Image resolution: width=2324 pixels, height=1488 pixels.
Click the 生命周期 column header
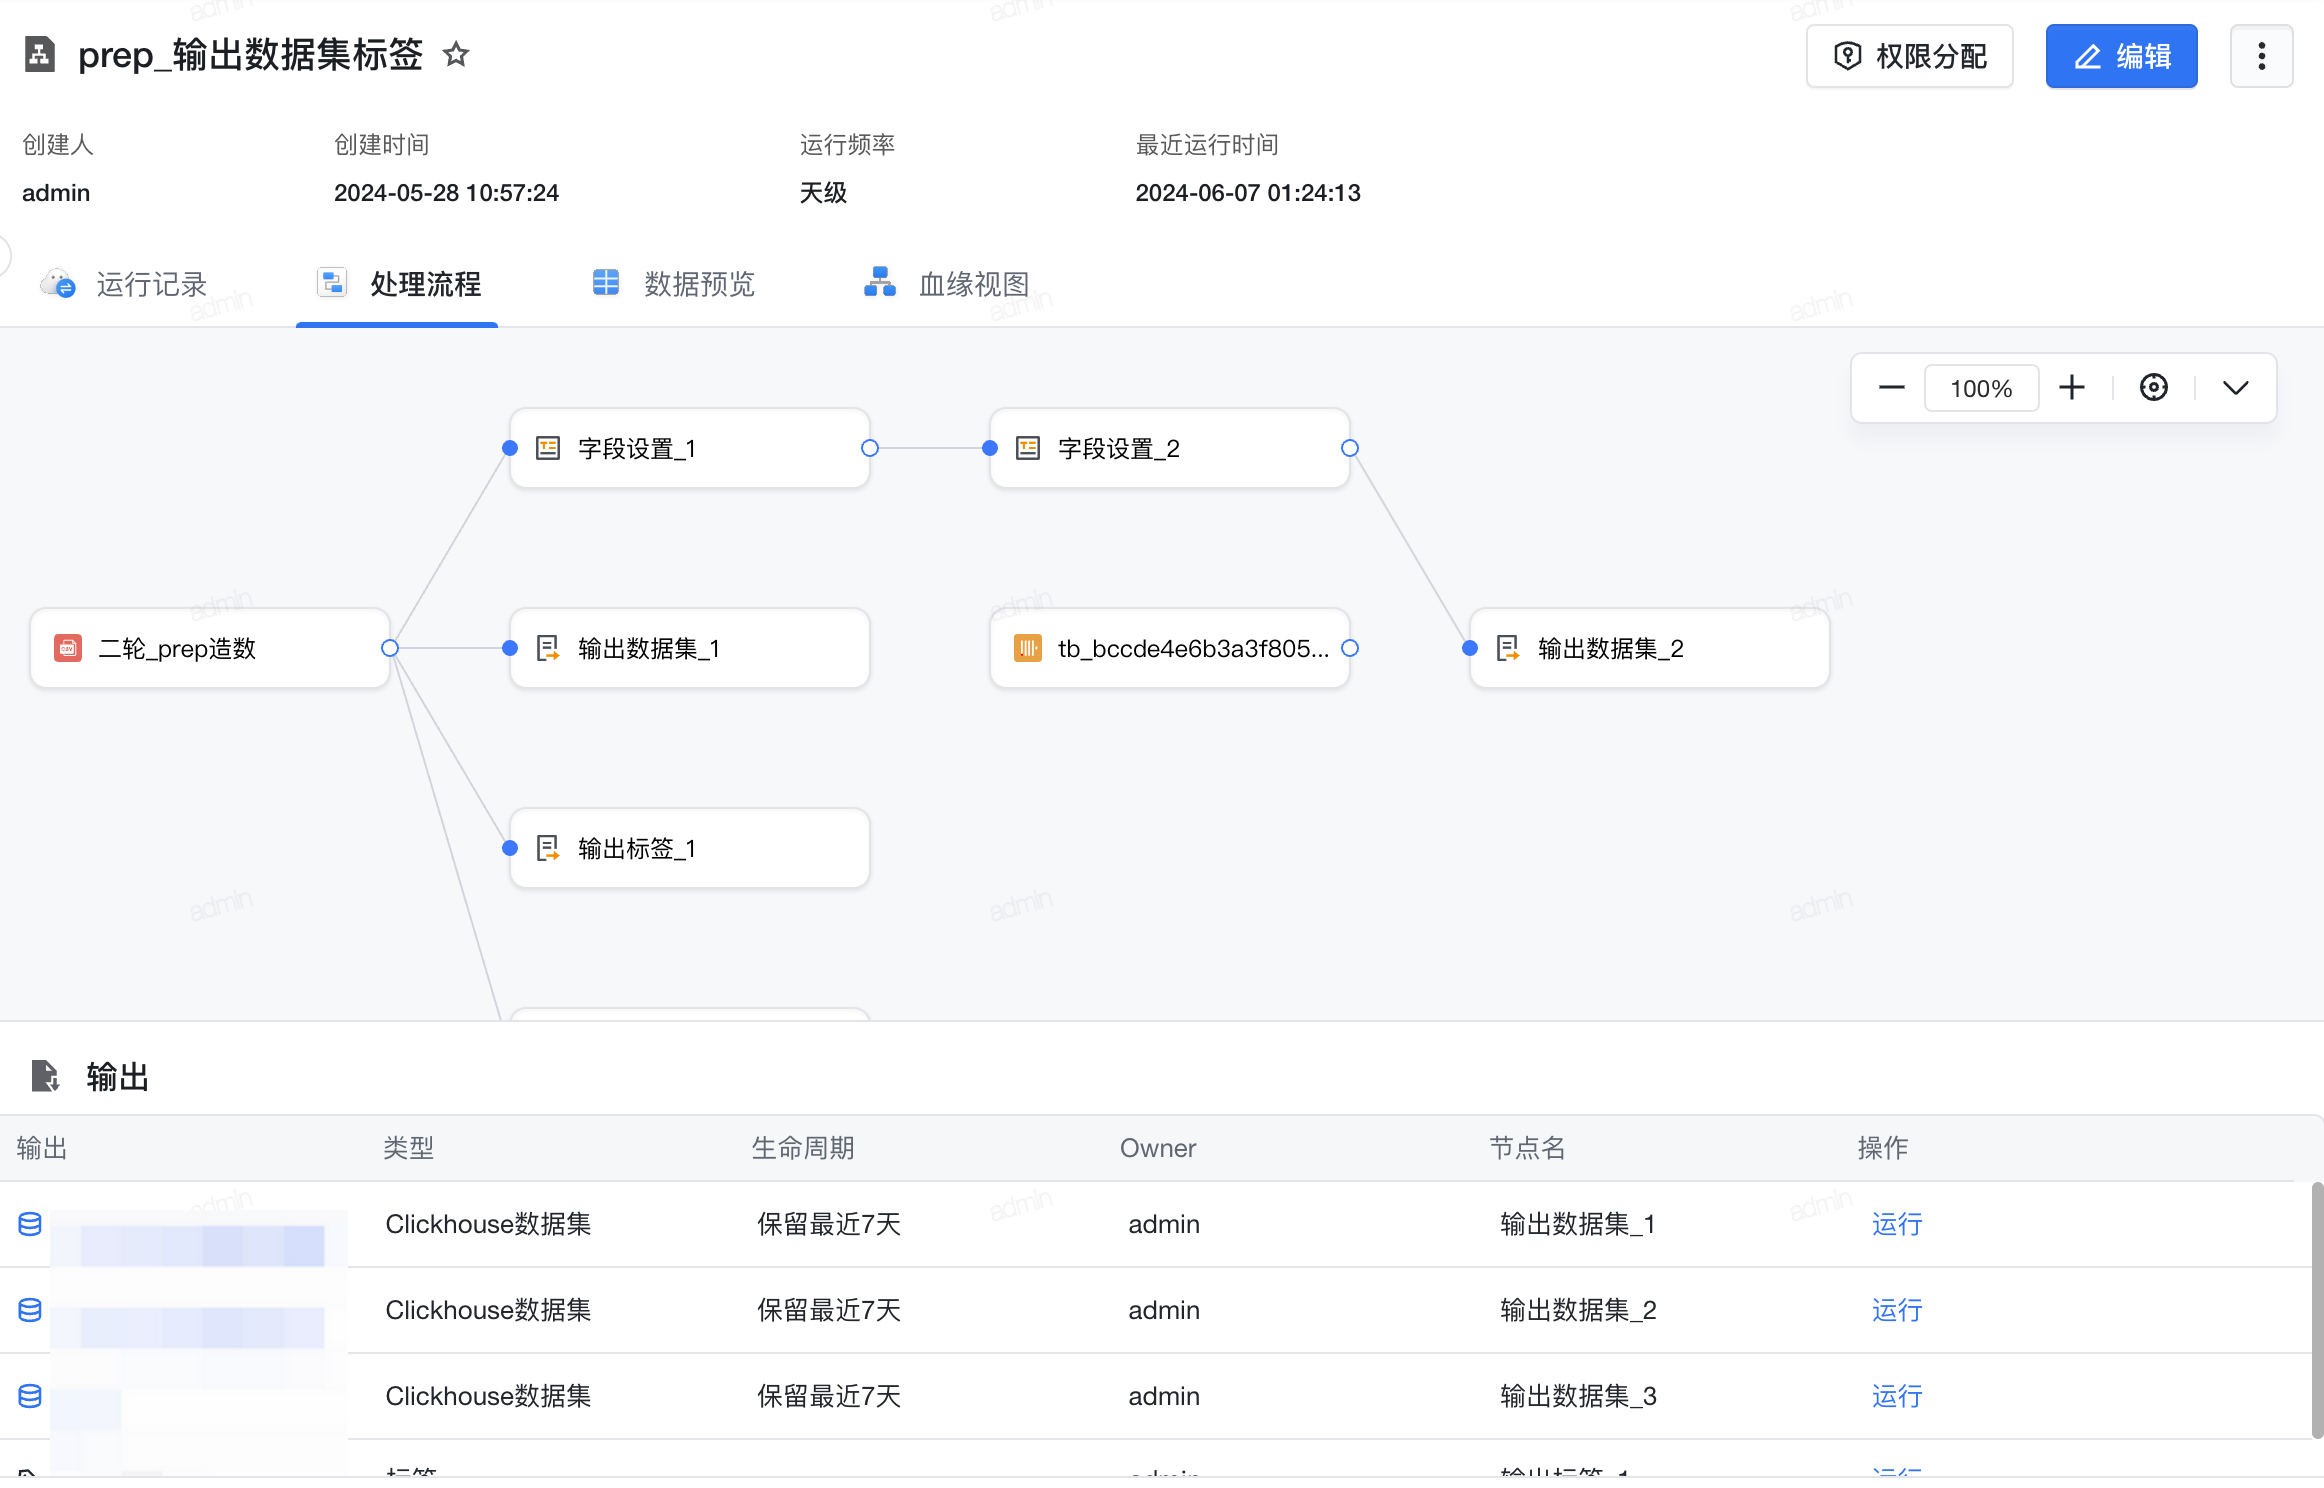[x=803, y=1148]
